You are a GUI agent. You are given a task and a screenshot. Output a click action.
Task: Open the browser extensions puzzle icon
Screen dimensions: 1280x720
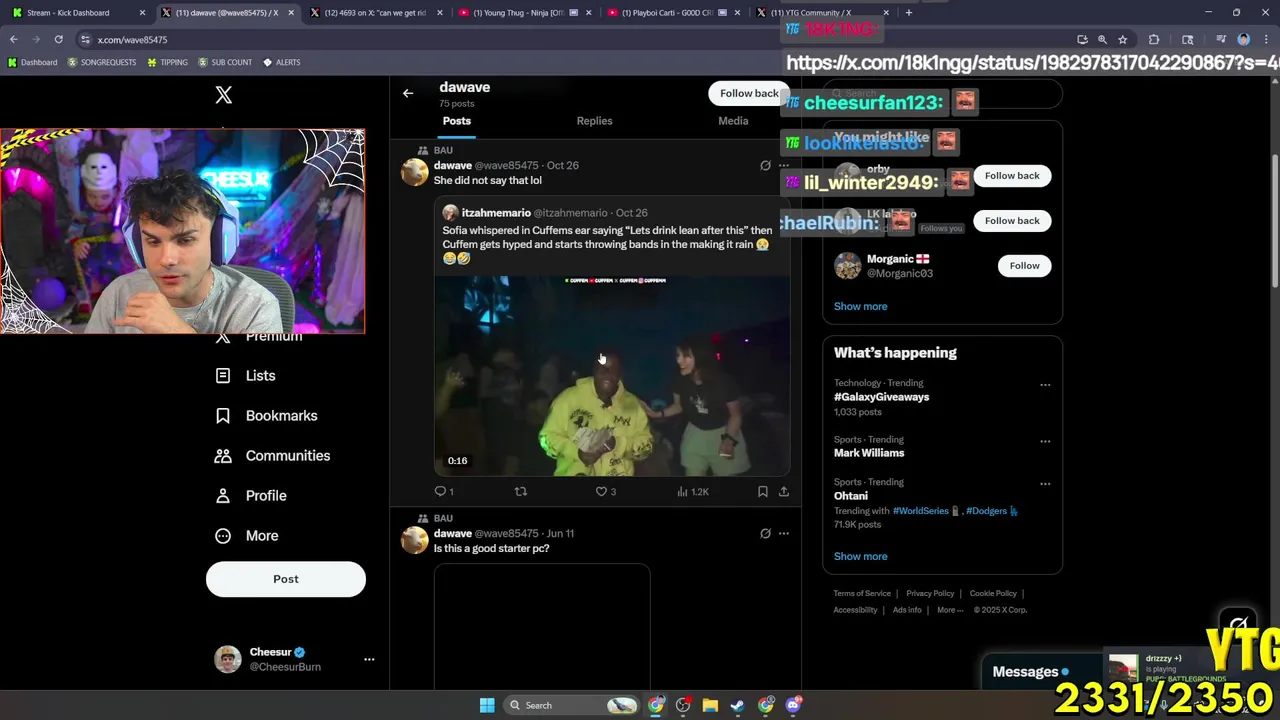pyautogui.click(x=1154, y=39)
